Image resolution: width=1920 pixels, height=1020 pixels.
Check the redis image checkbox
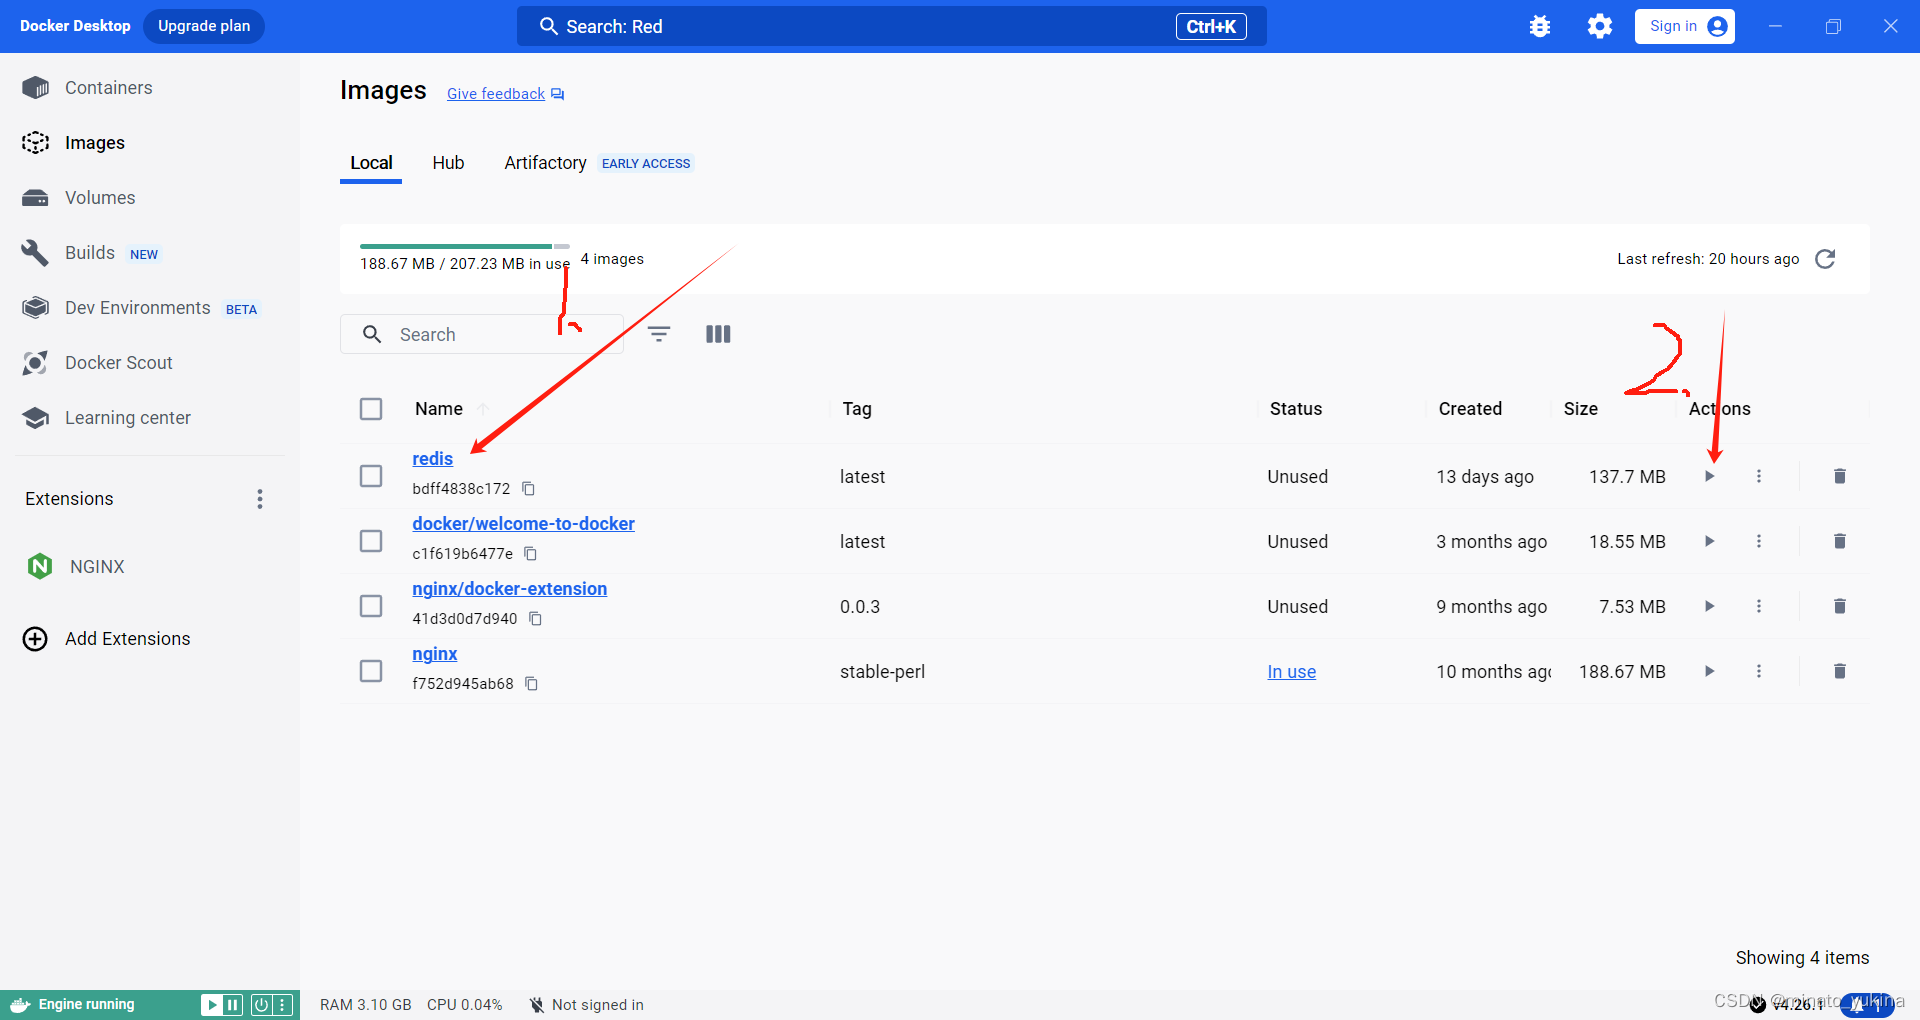click(371, 476)
